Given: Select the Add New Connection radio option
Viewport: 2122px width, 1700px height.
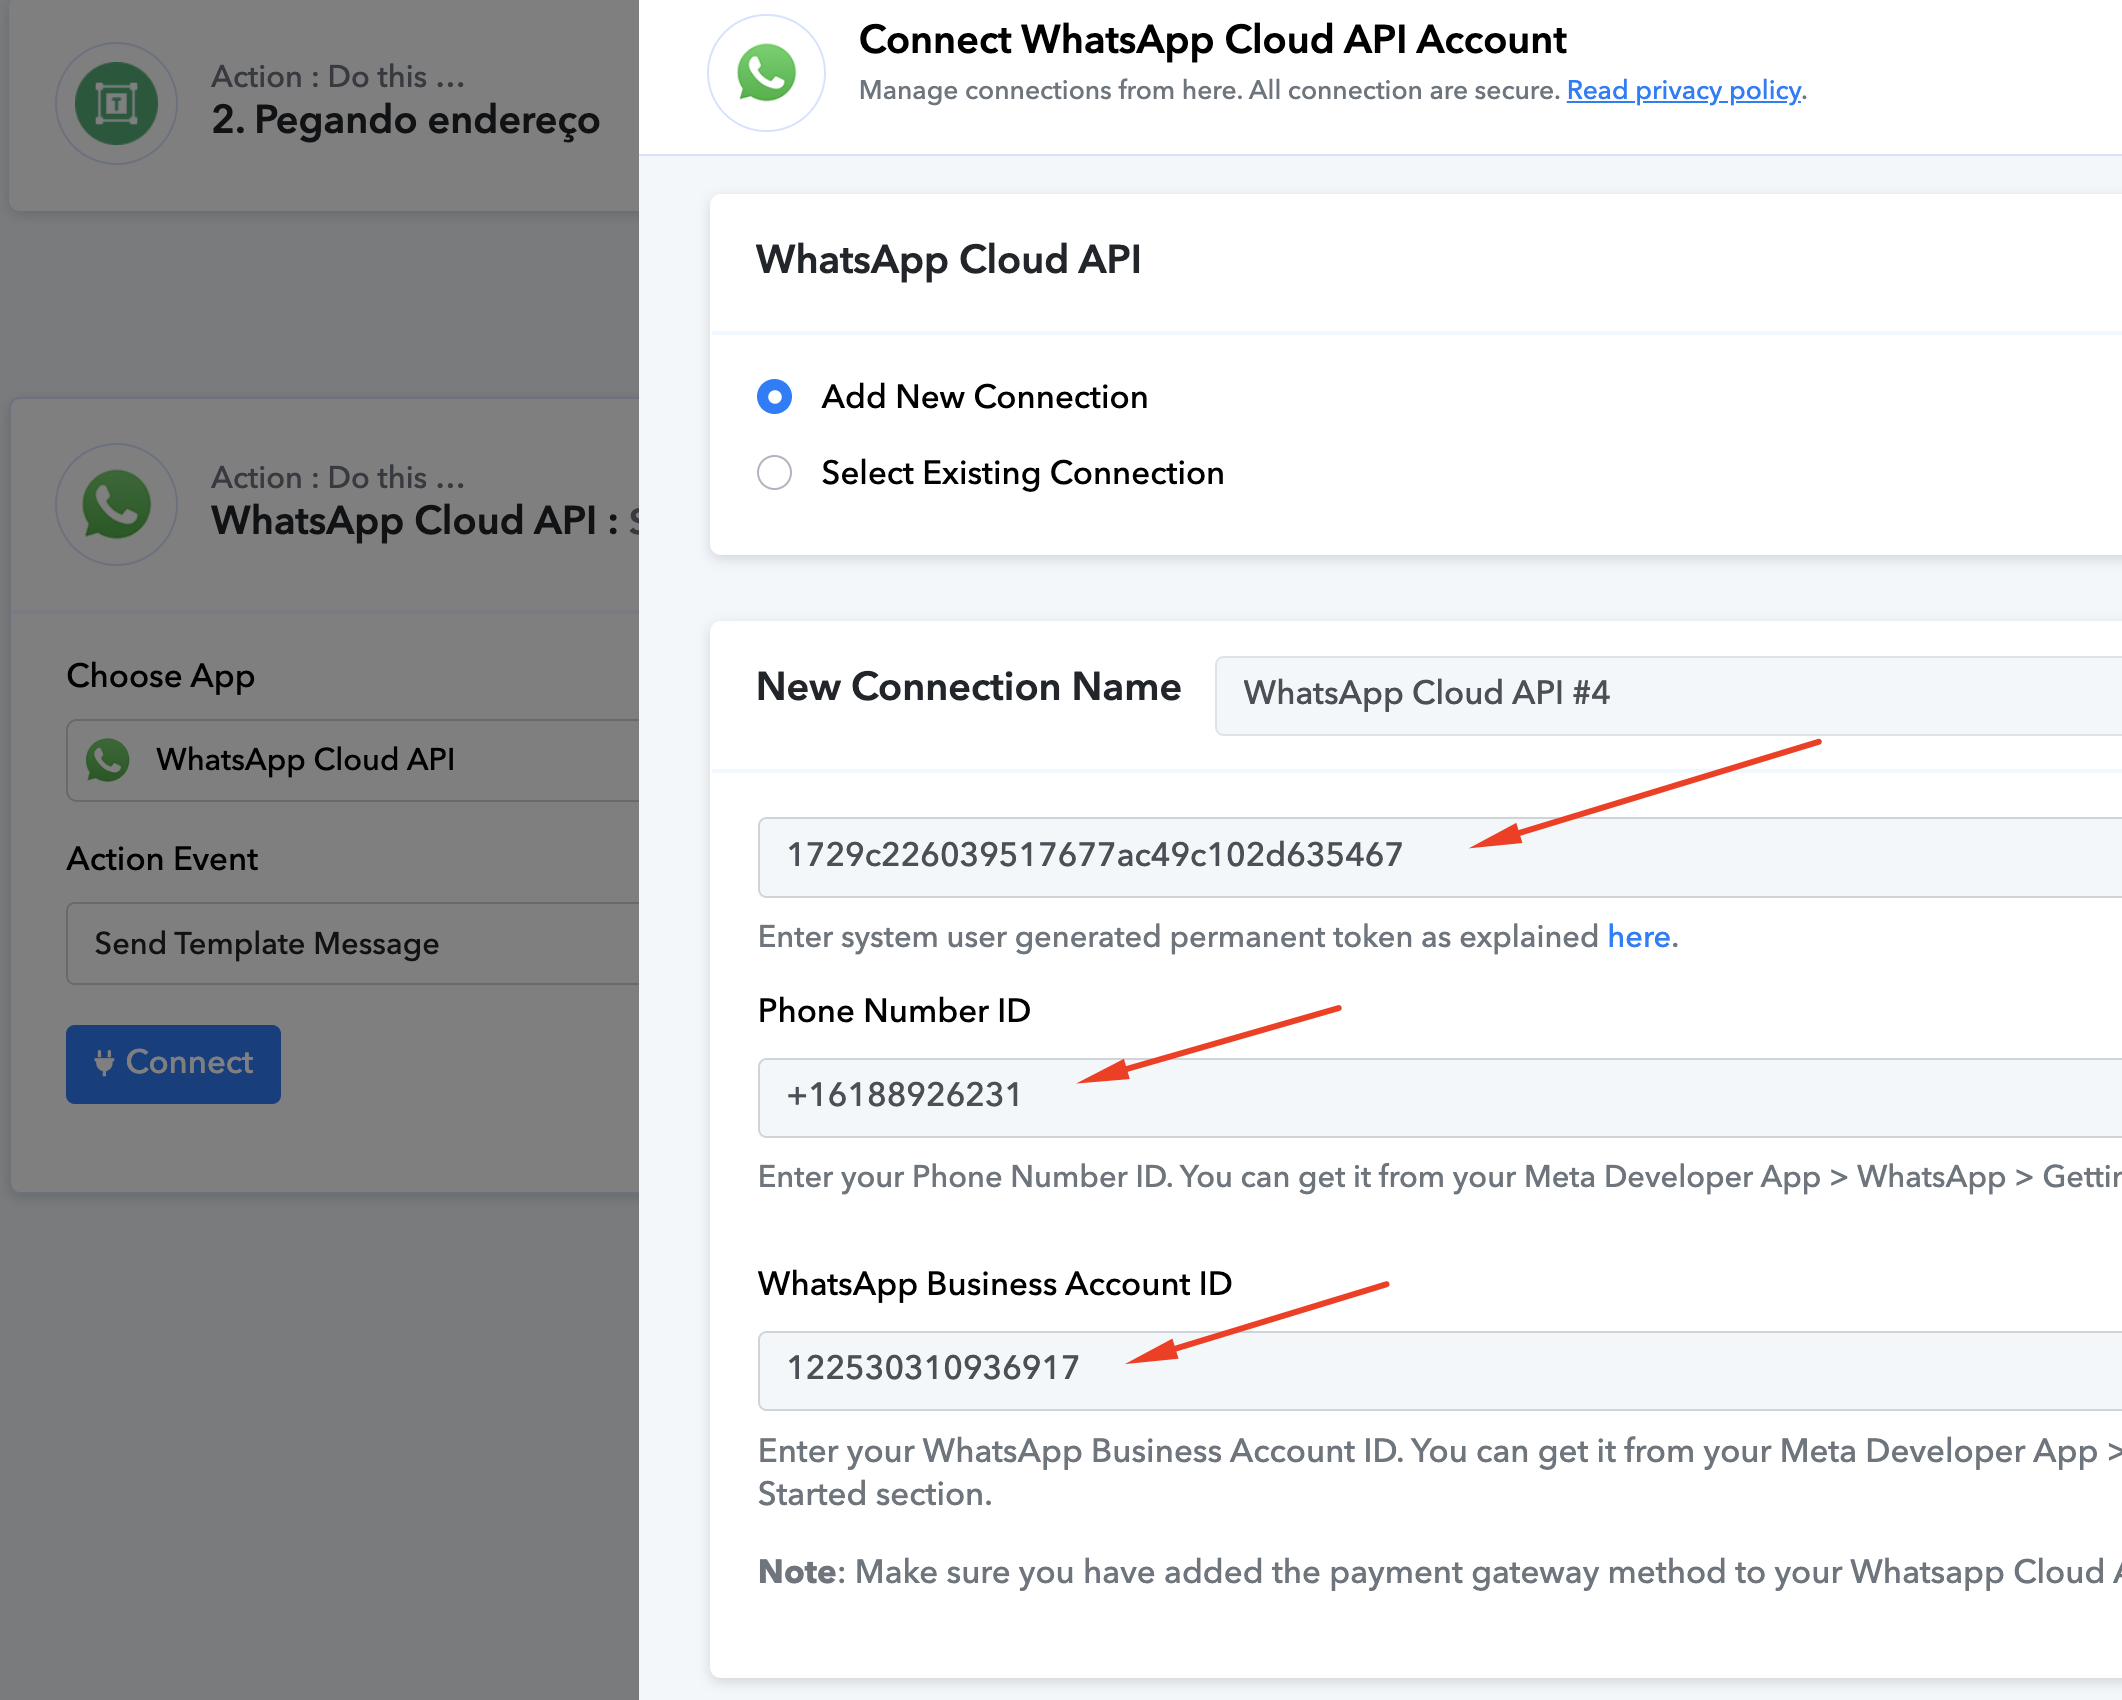Looking at the screenshot, I should [x=774, y=397].
